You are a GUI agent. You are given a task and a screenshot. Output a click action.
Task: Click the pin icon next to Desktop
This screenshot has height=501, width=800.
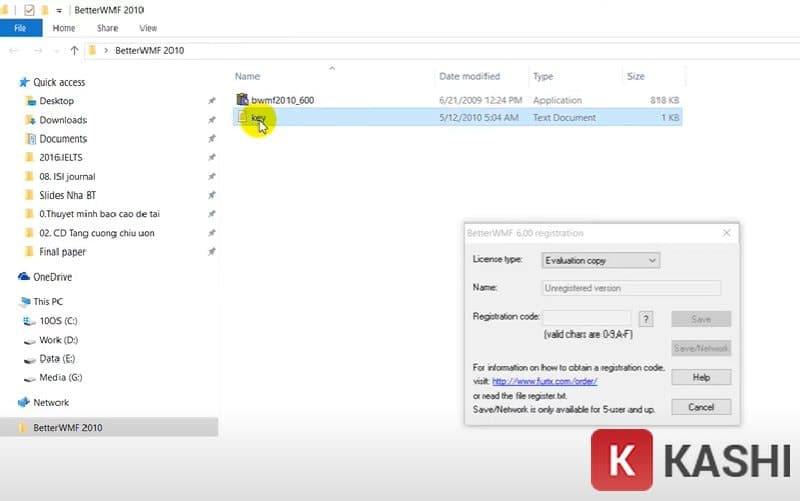point(212,101)
